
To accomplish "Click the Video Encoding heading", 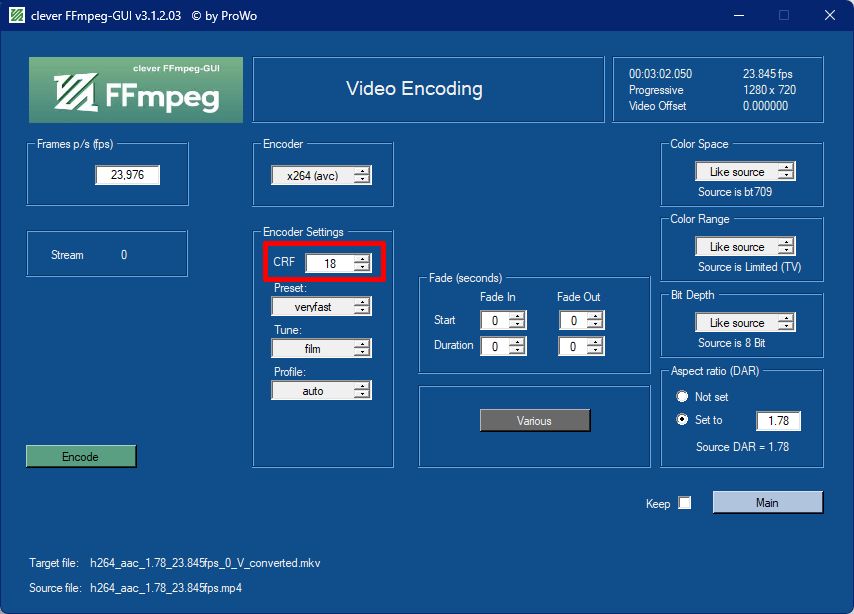I will 414,89.
